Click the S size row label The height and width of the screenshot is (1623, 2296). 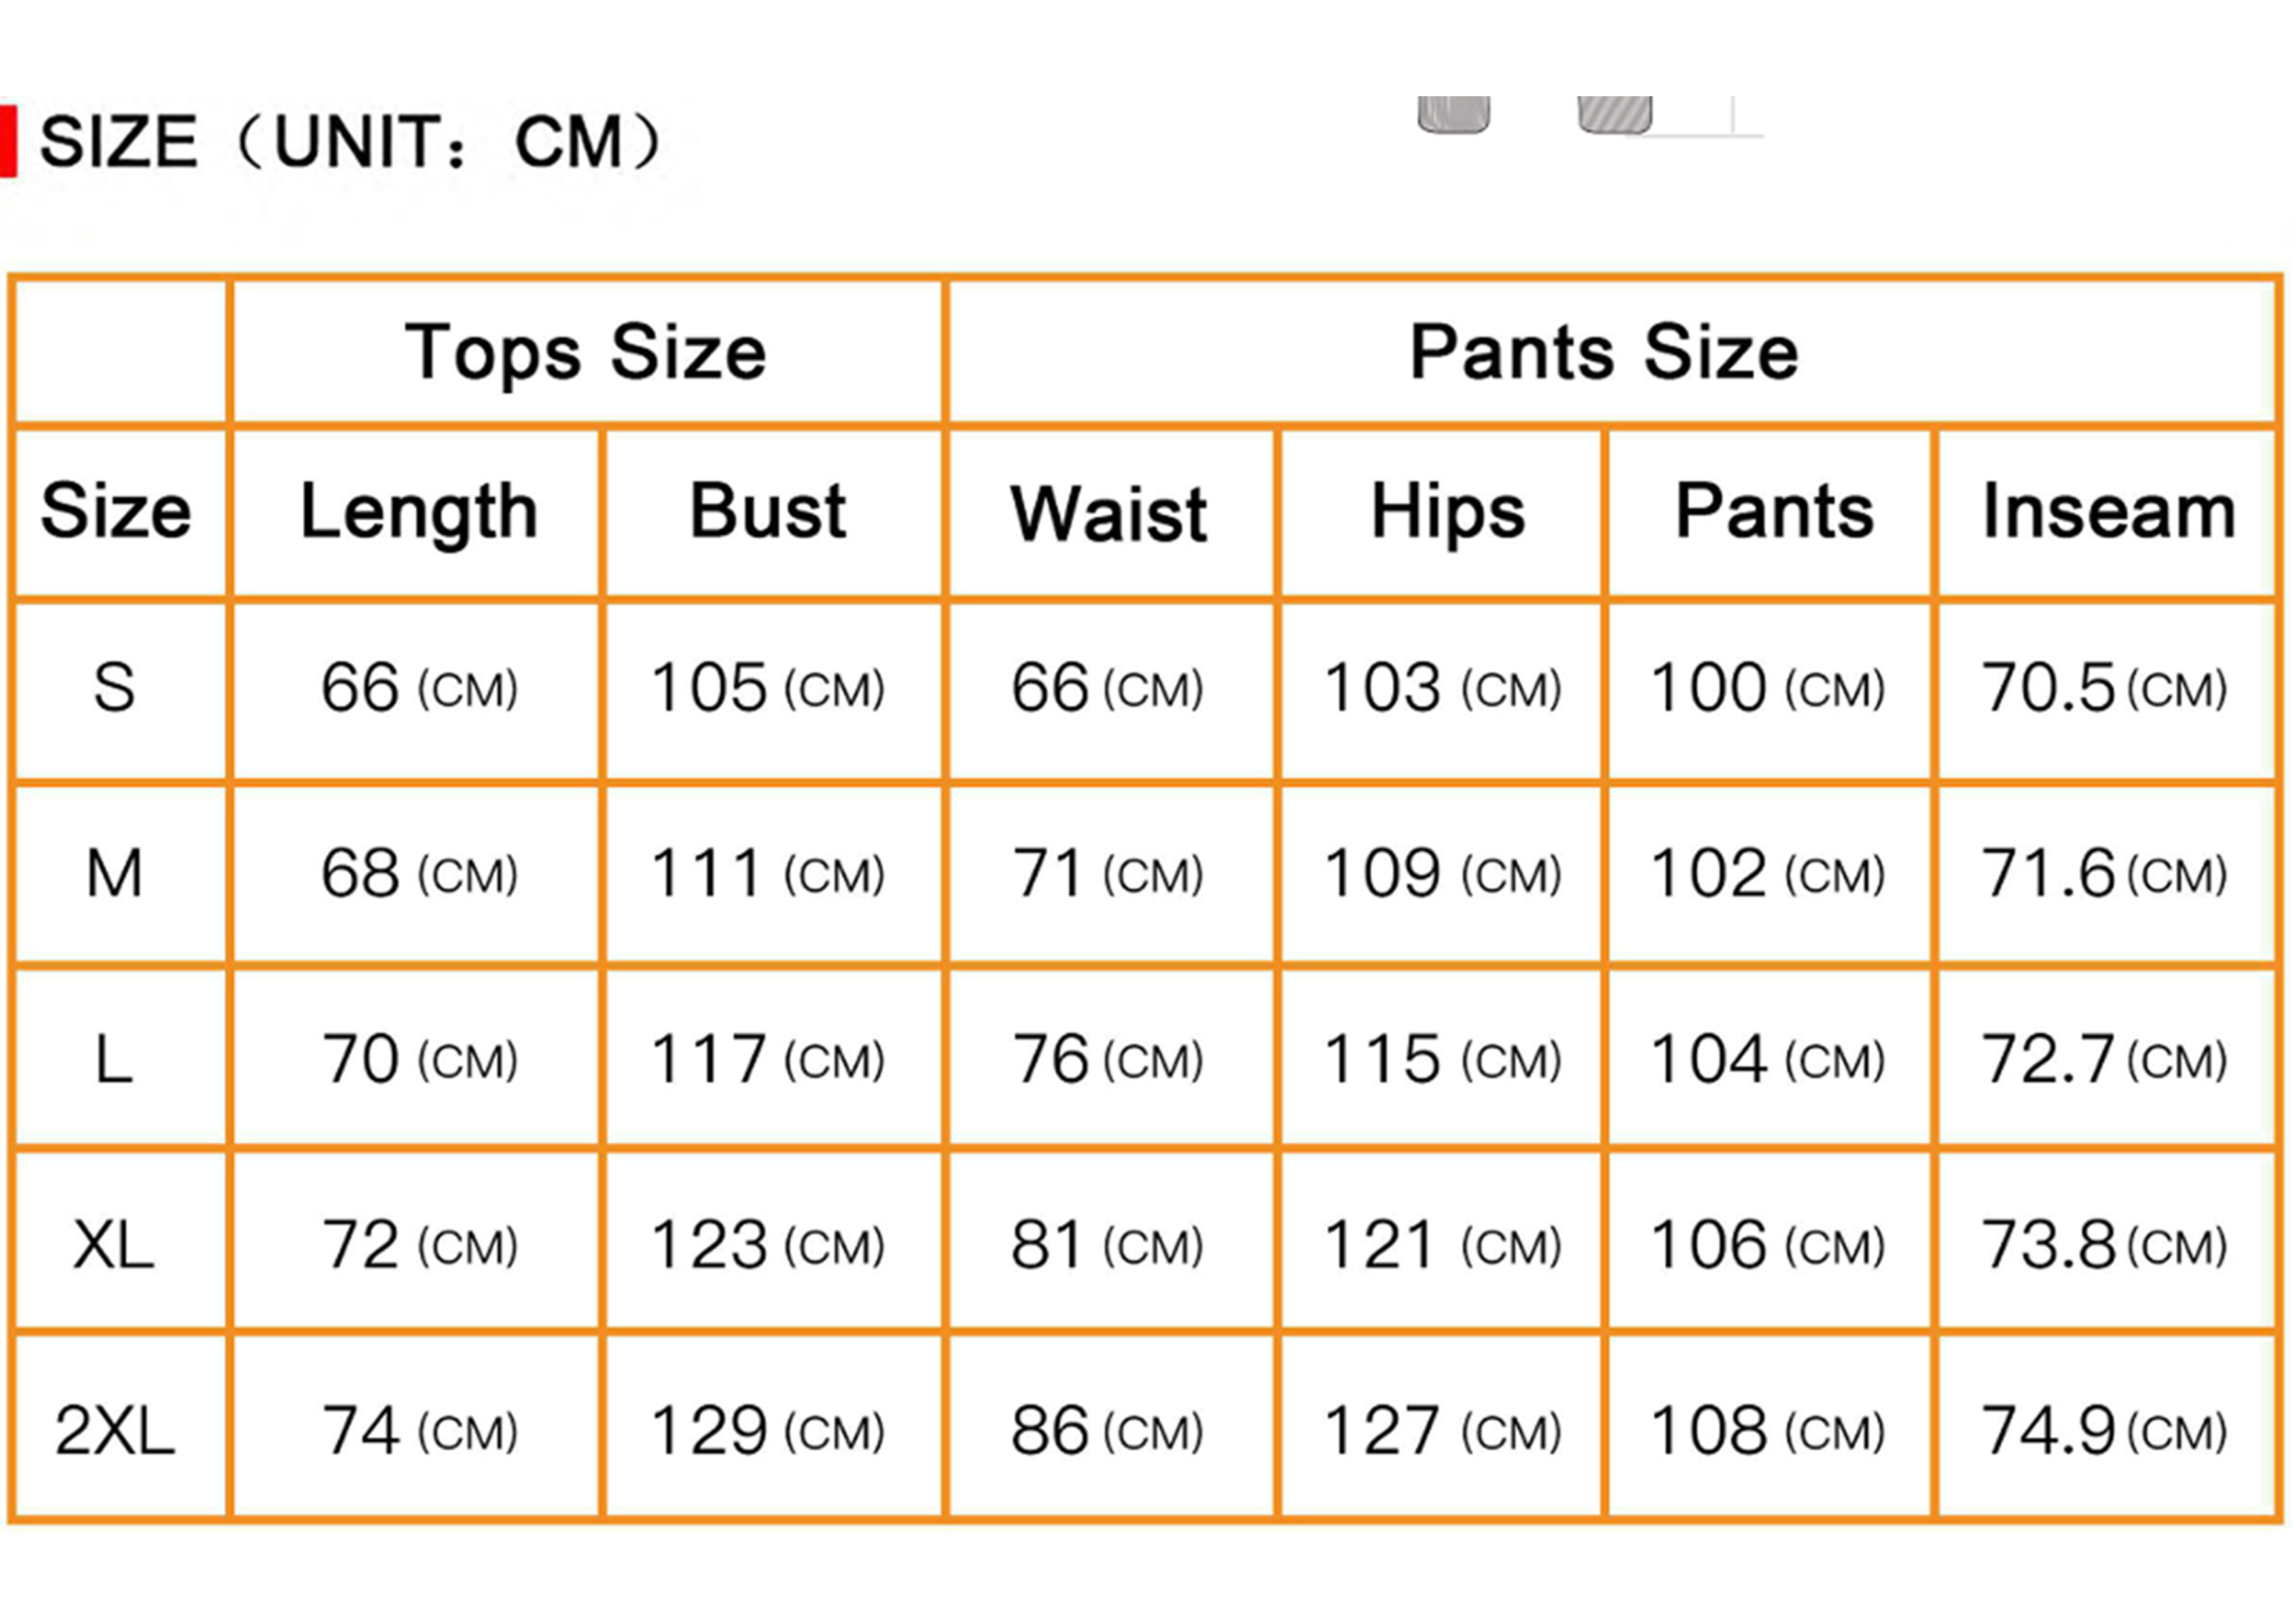115,689
